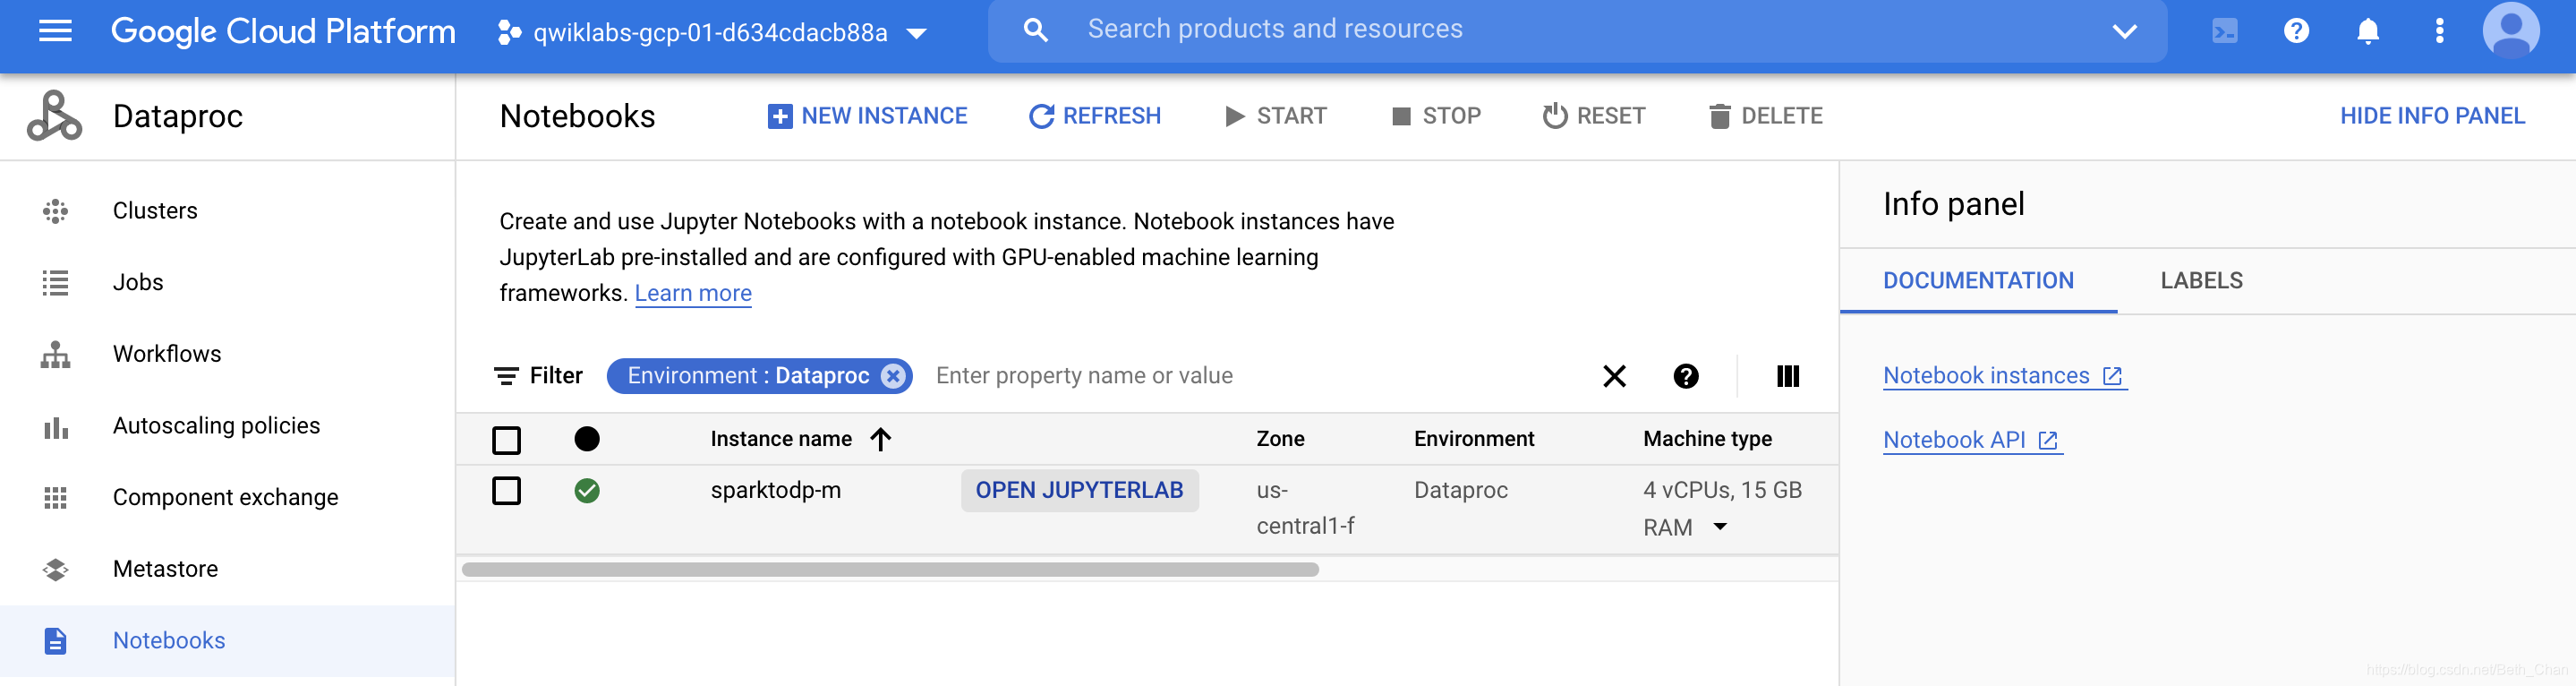Go to Jobs in the sidebar
Screen dimensions: 2576x686
[138, 282]
